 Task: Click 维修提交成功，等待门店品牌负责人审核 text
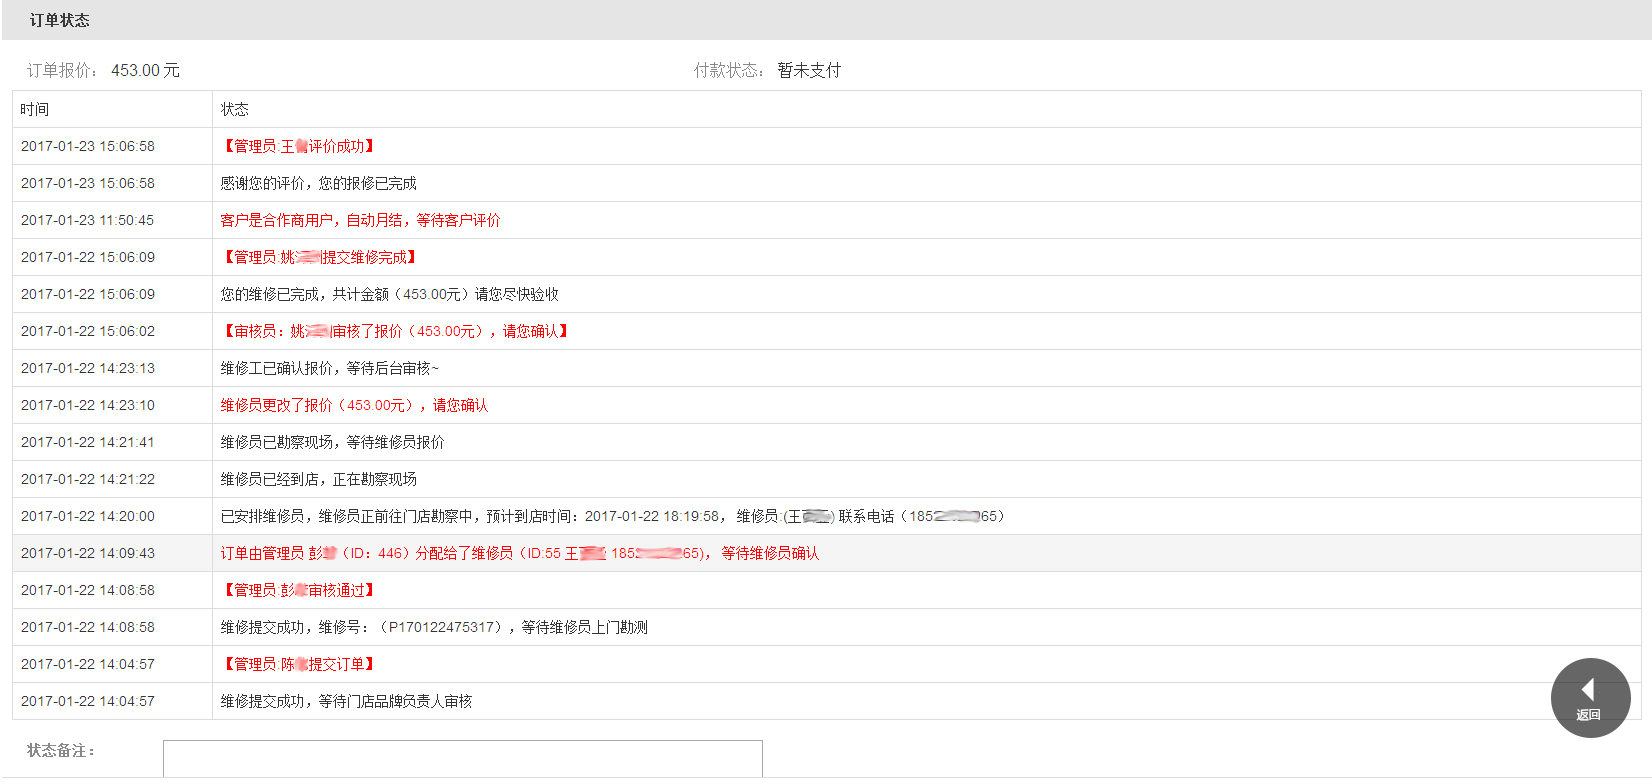347,701
